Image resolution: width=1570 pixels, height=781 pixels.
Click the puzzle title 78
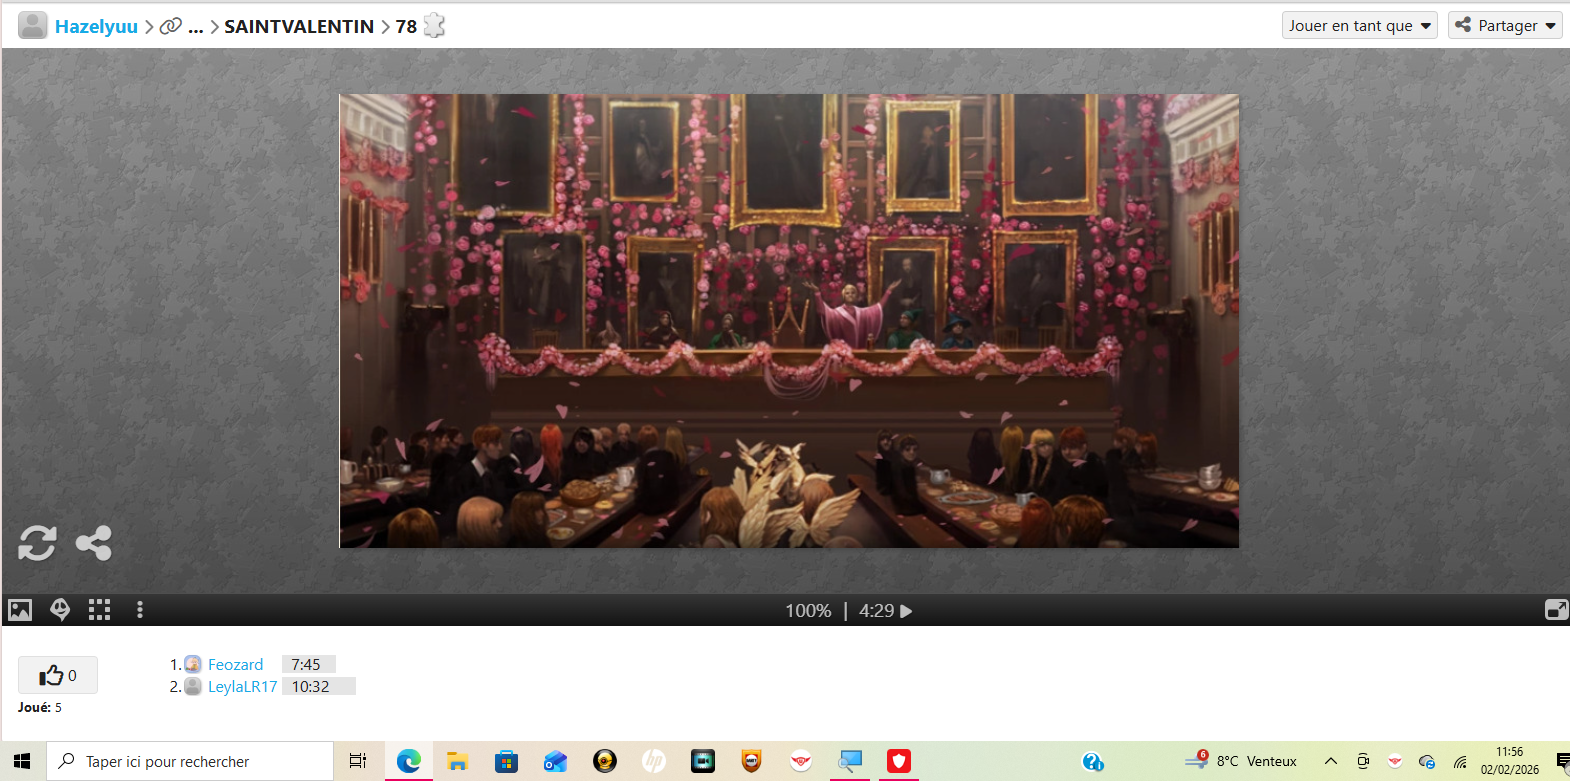[406, 27]
